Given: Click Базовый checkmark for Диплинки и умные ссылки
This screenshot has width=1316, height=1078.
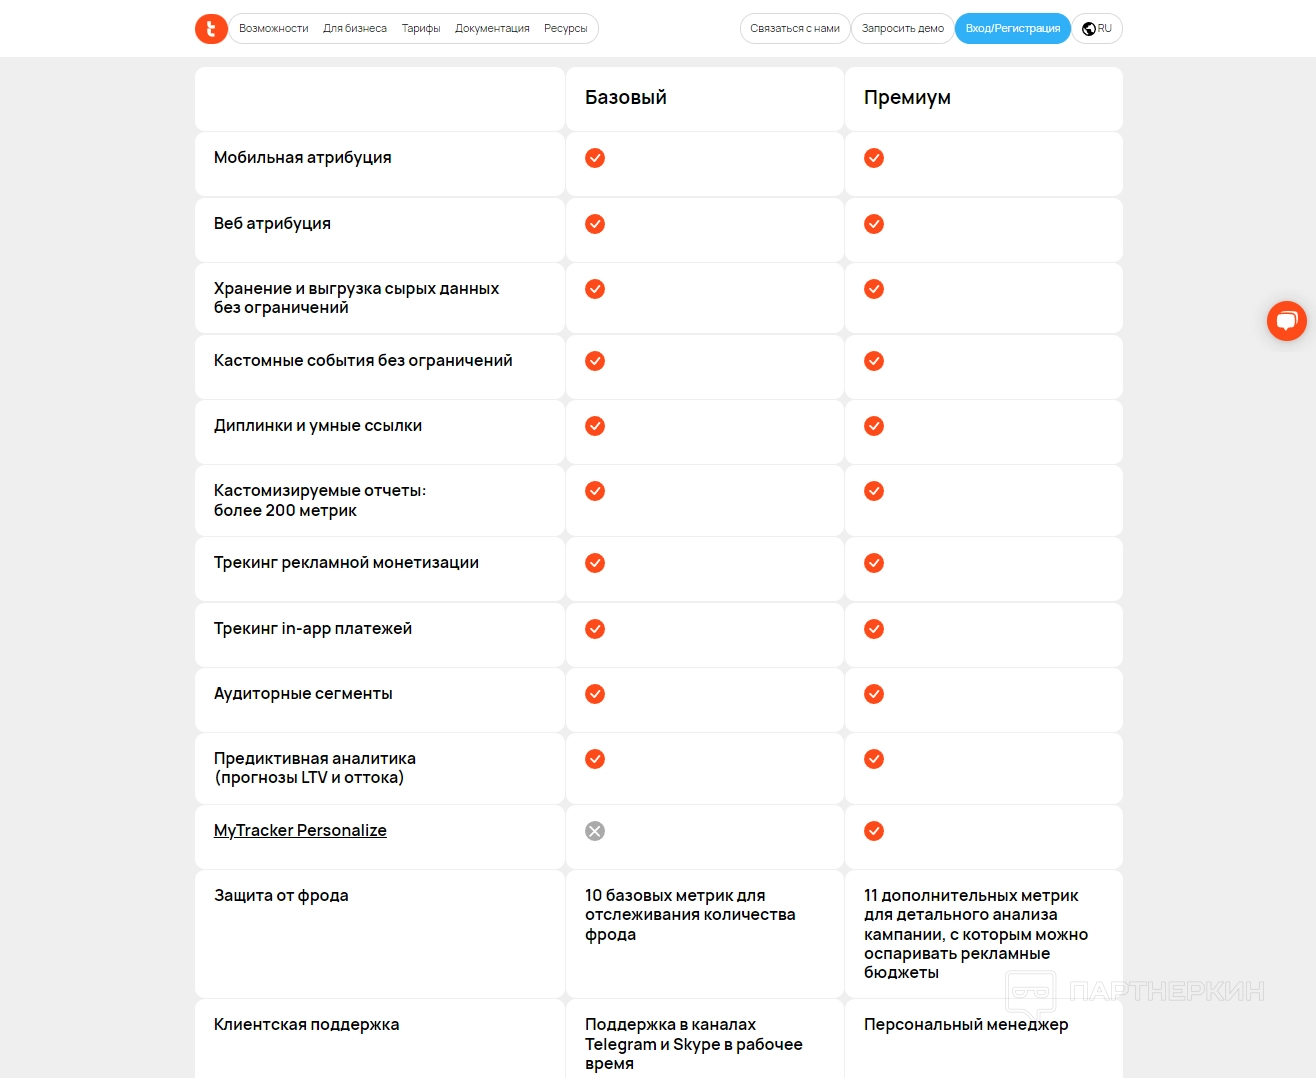Looking at the screenshot, I should [x=595, y=426].
